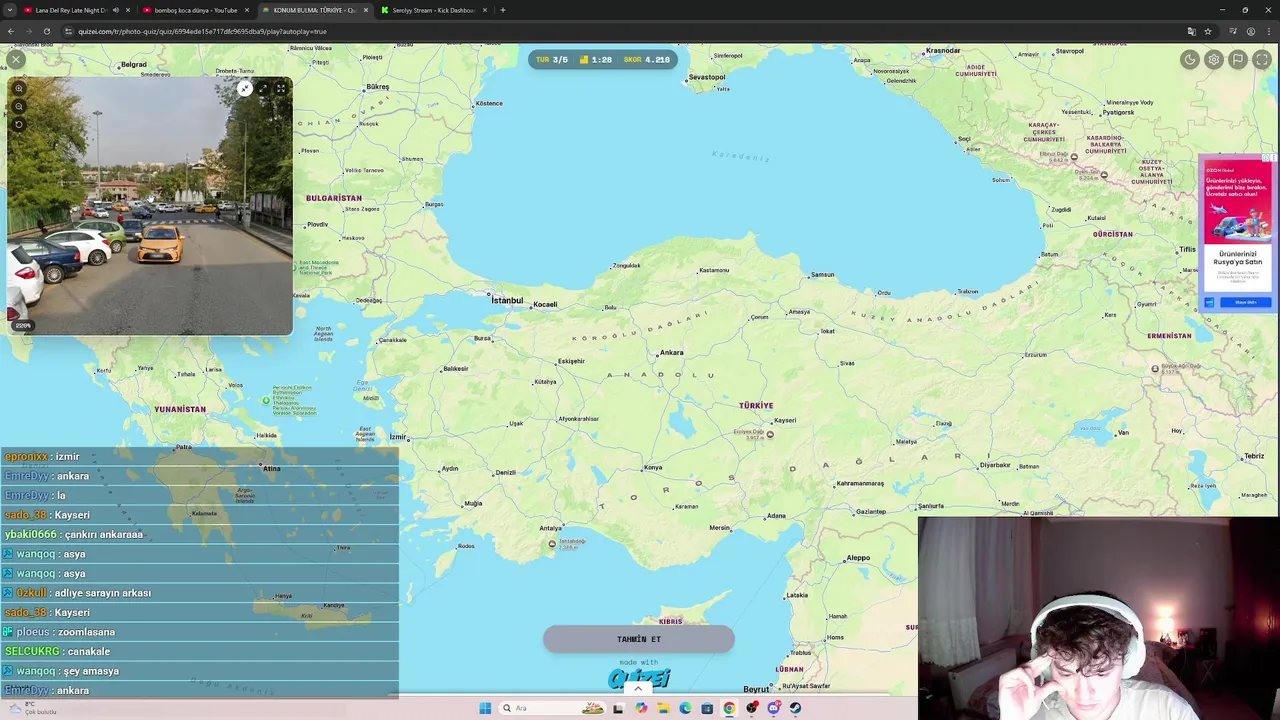1280x720 pixels.
Task: Open Chrome three-dot menu
Action: [x=1268, y=31]
